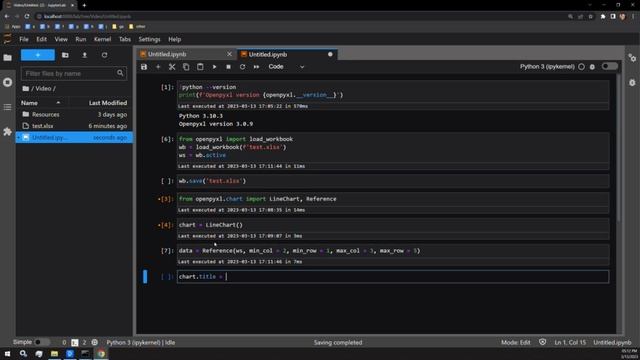
Task: Click the kernel status circle indicator
Action: 581,67
